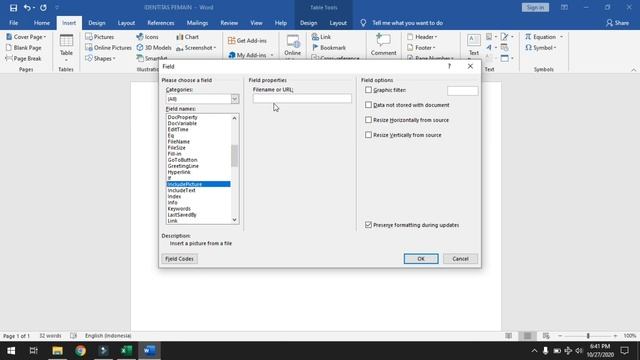Image resolution: width=640 pixels, height=360 pixels.
Task: Open the Screenshot dropdown
Action: pos(196,48)
